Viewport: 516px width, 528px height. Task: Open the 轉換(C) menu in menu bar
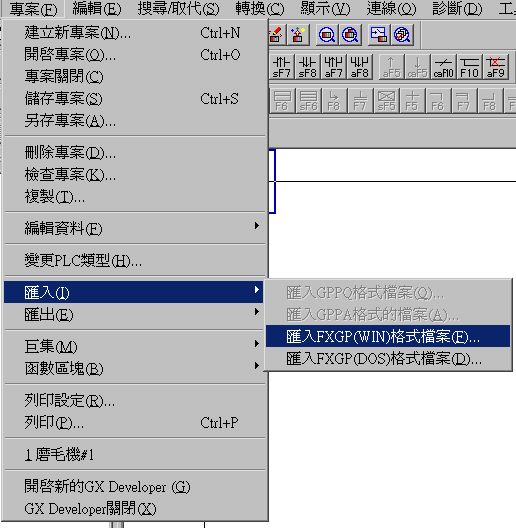pyautogui.click(x=260, y=9)
